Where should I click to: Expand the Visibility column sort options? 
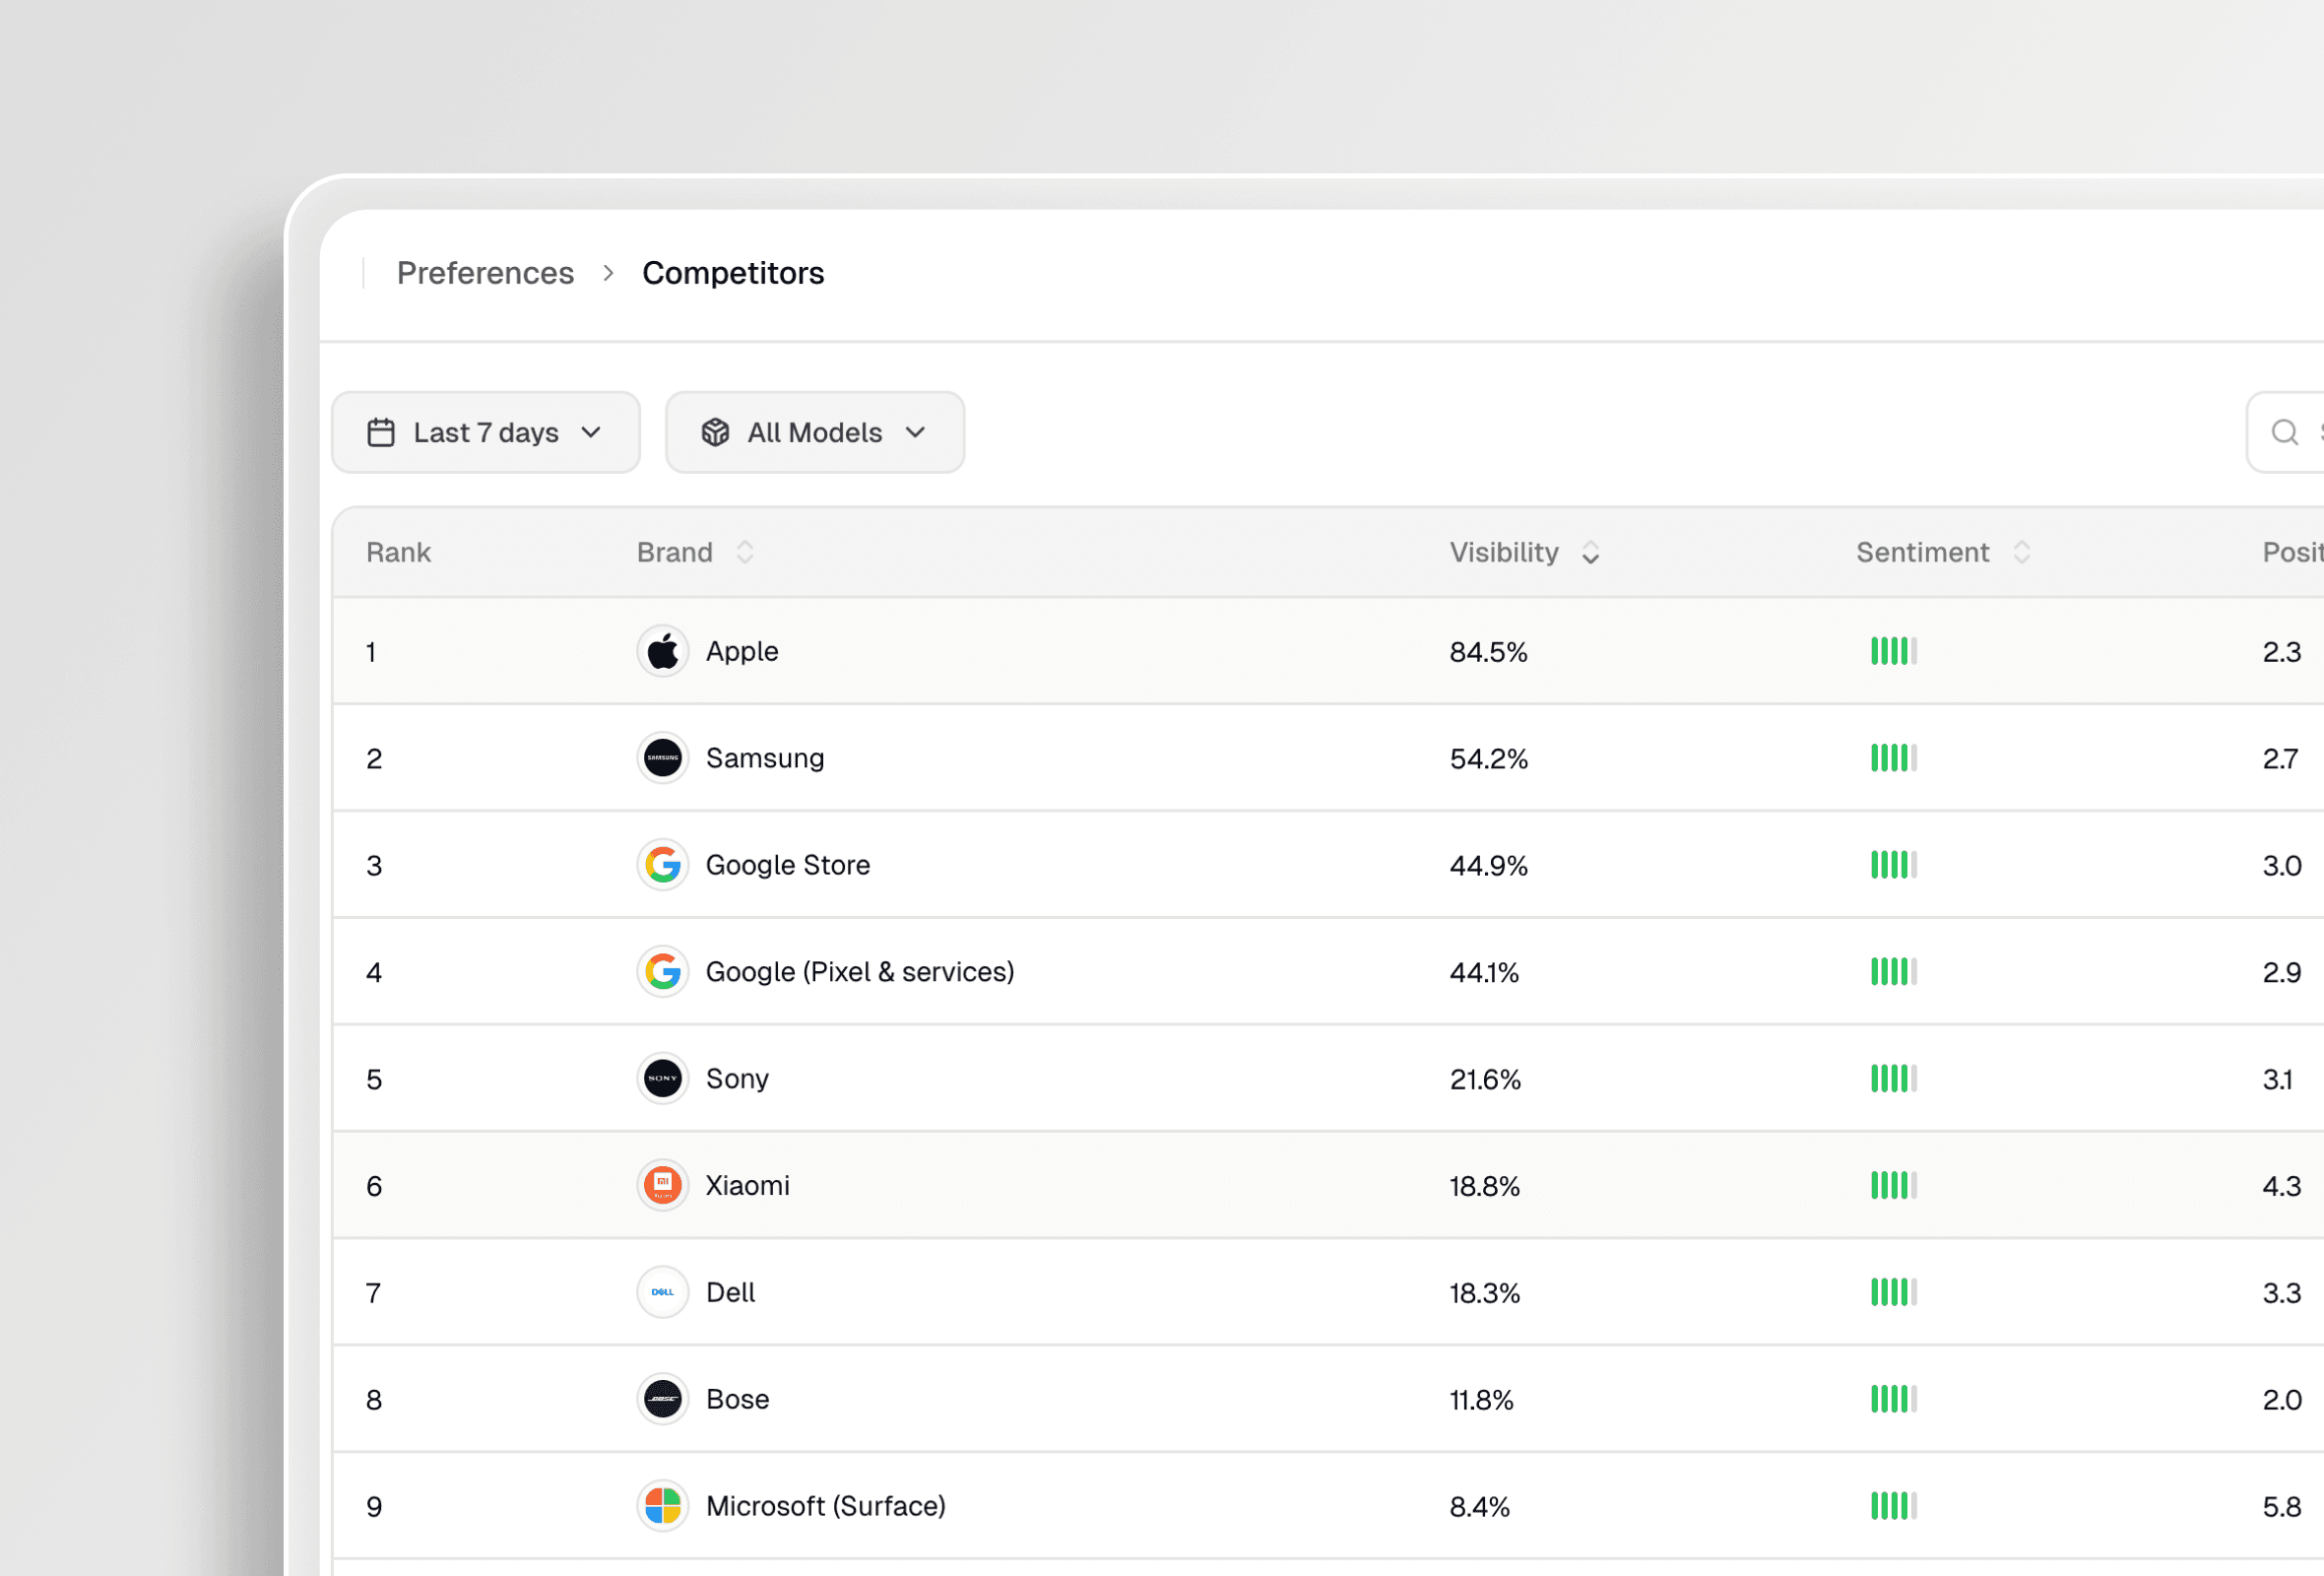pyautogui.click(x=1591, y=552)
